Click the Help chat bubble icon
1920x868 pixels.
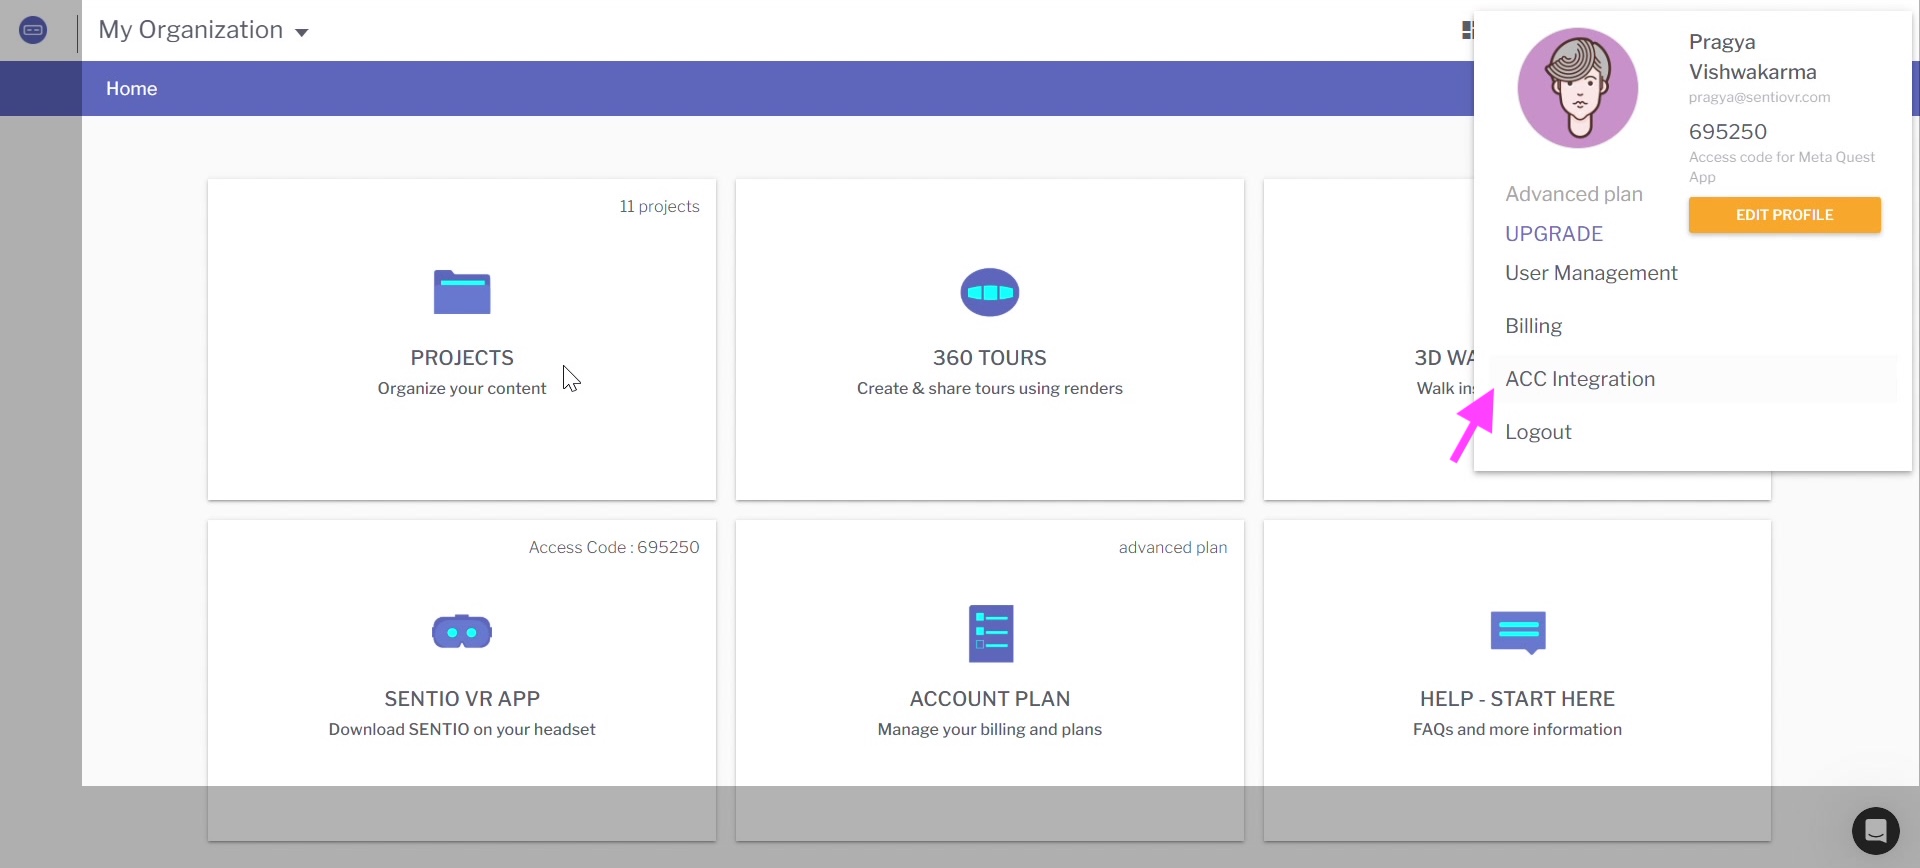(1518, 633)
